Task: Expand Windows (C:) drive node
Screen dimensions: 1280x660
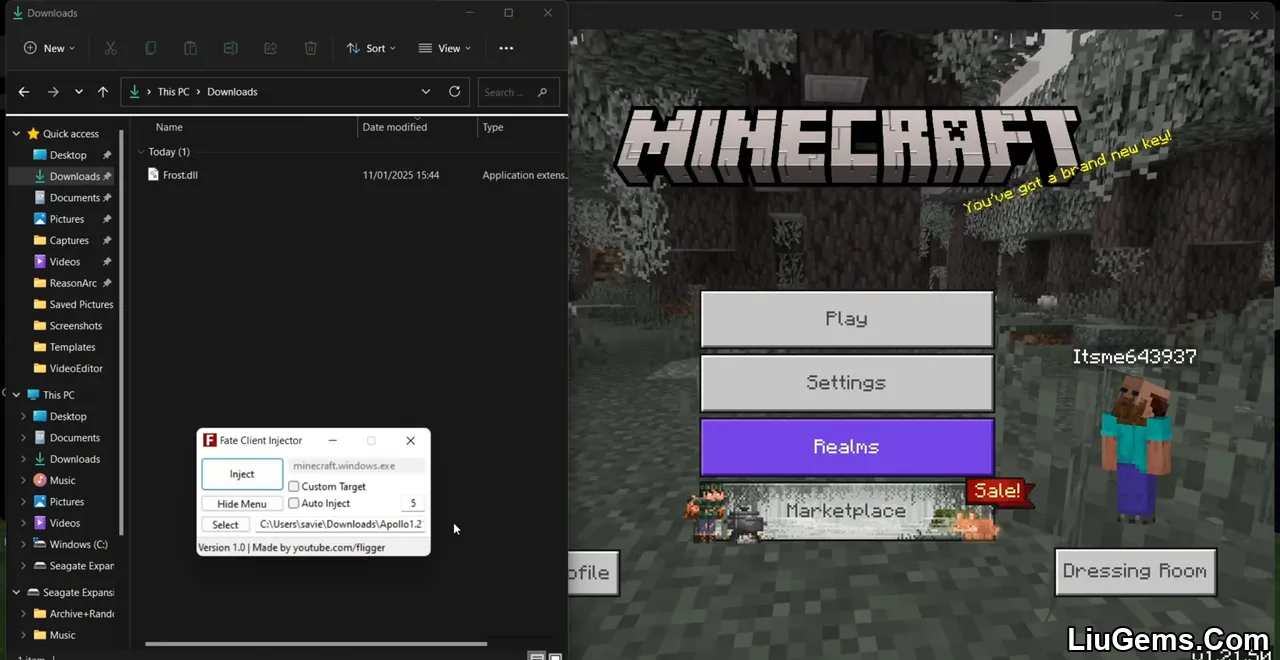Action: pos(24,544)
